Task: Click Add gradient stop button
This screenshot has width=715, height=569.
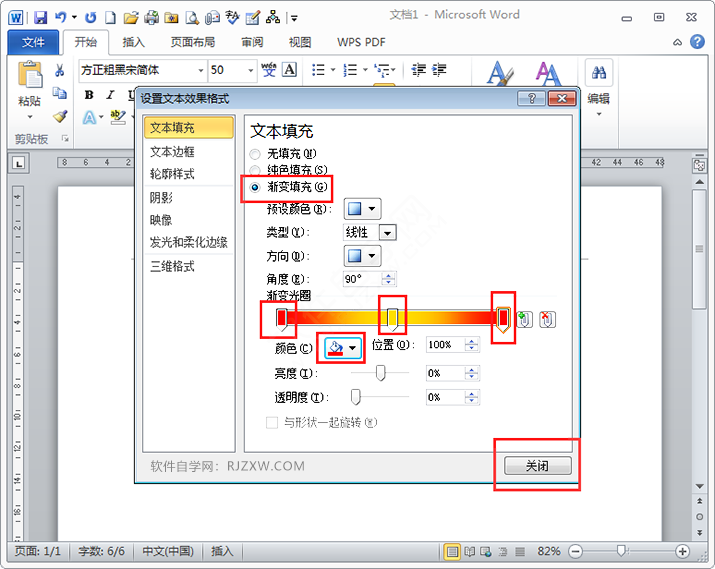Action: pyautogui.click(x=524, y=319)
